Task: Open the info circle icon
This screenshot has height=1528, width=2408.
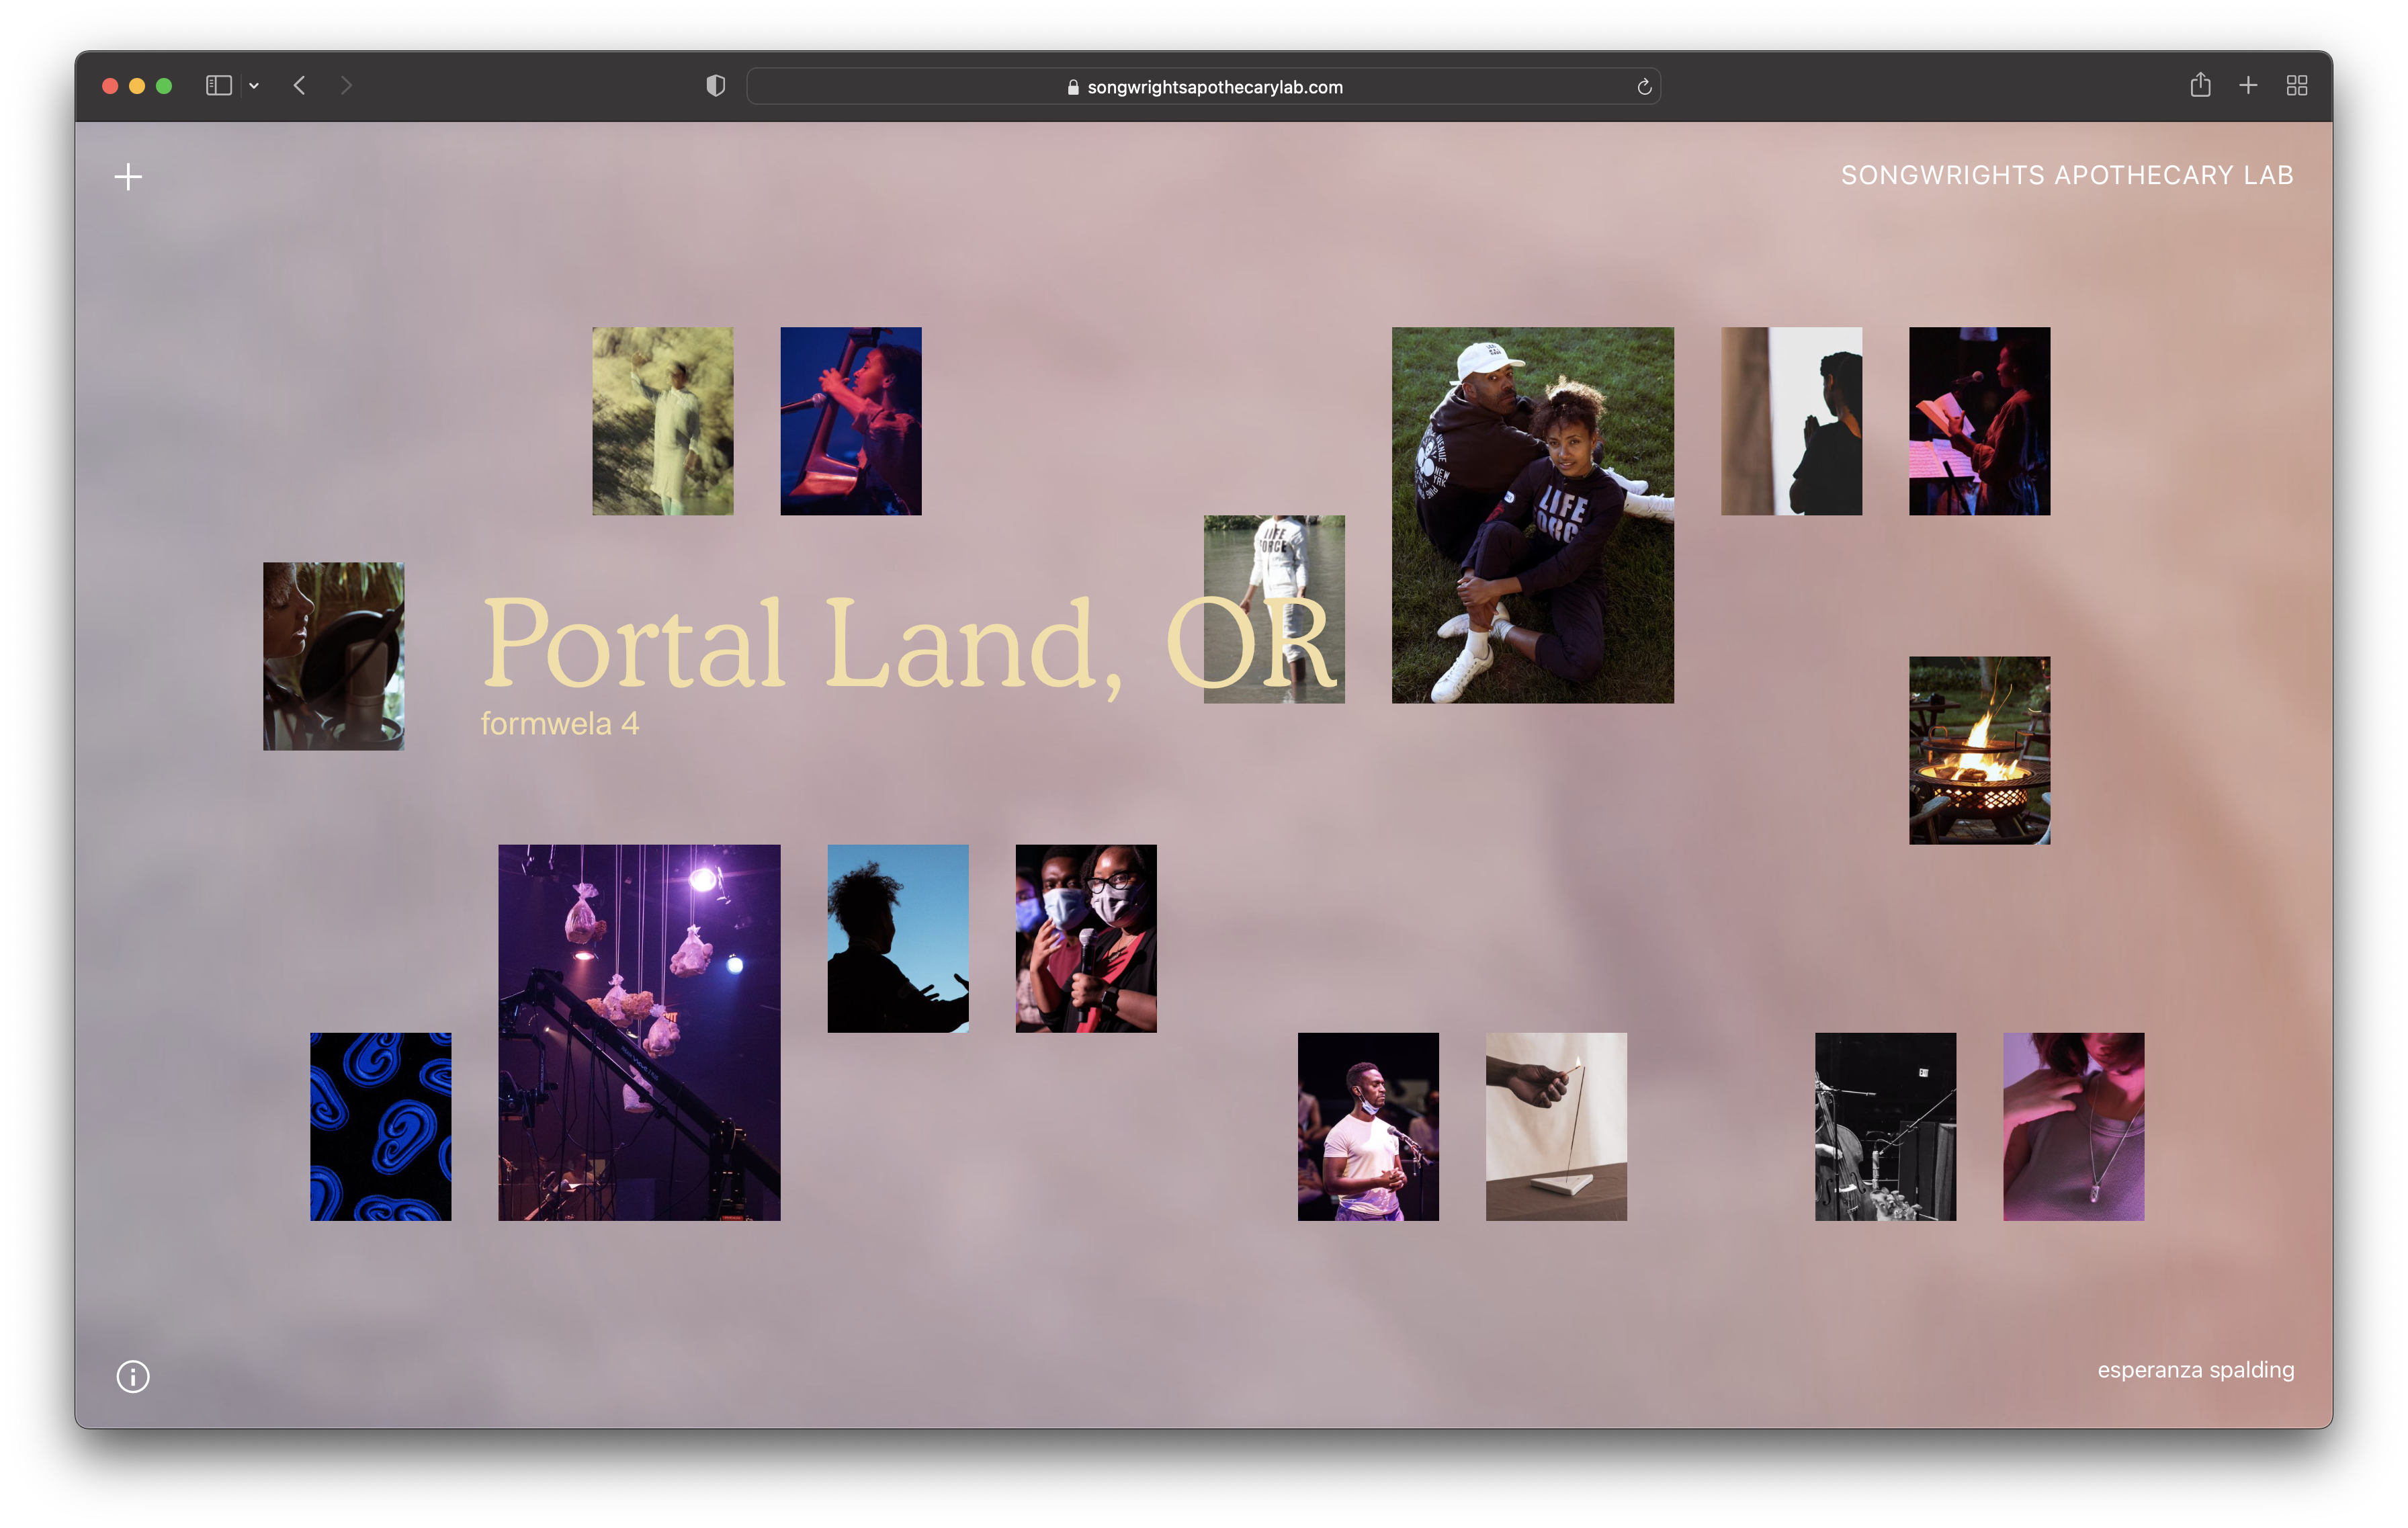Action: (133, 1376)
